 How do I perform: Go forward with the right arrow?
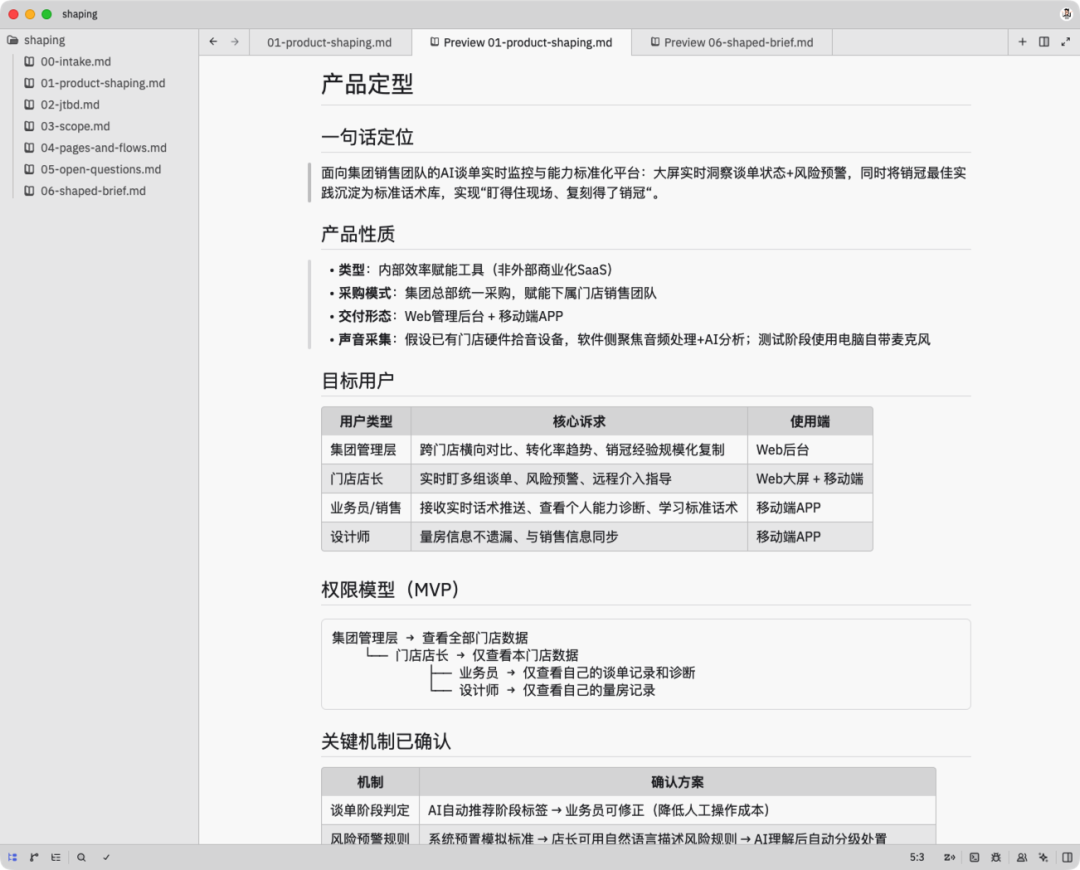[x=235, y=42]
